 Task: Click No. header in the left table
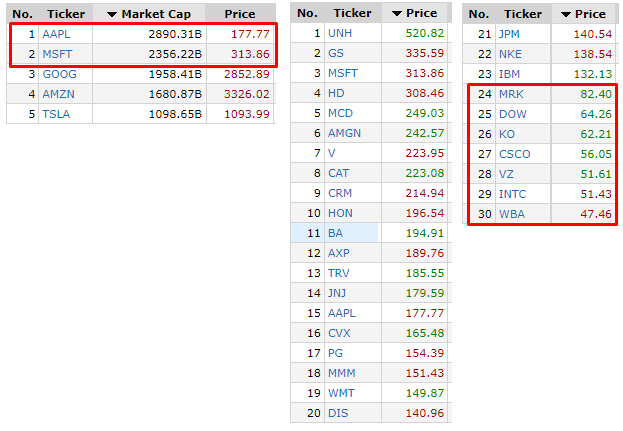23,14
